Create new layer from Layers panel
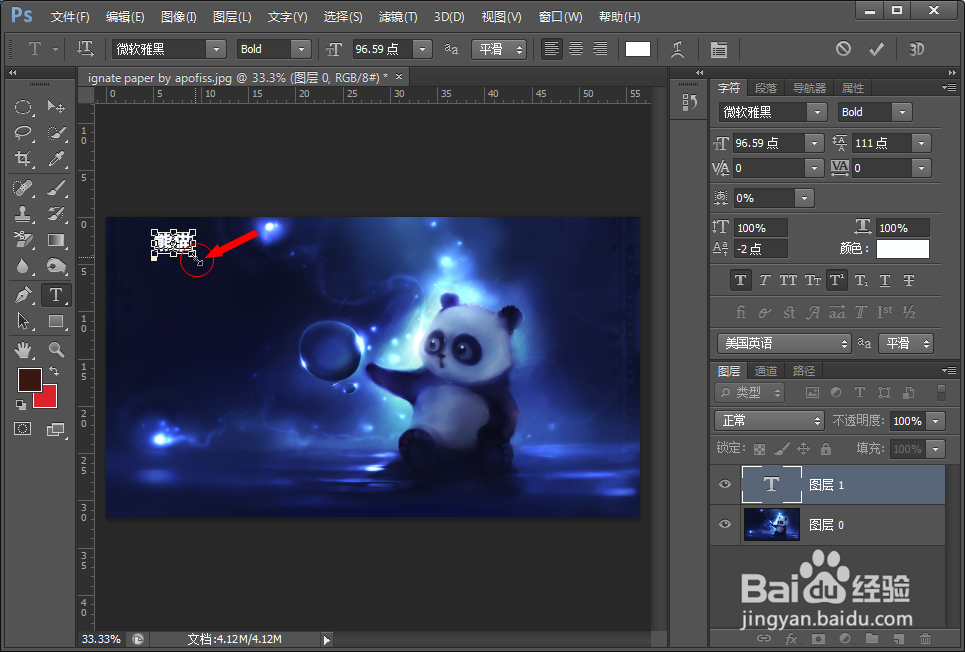 [x=899, y=638]
